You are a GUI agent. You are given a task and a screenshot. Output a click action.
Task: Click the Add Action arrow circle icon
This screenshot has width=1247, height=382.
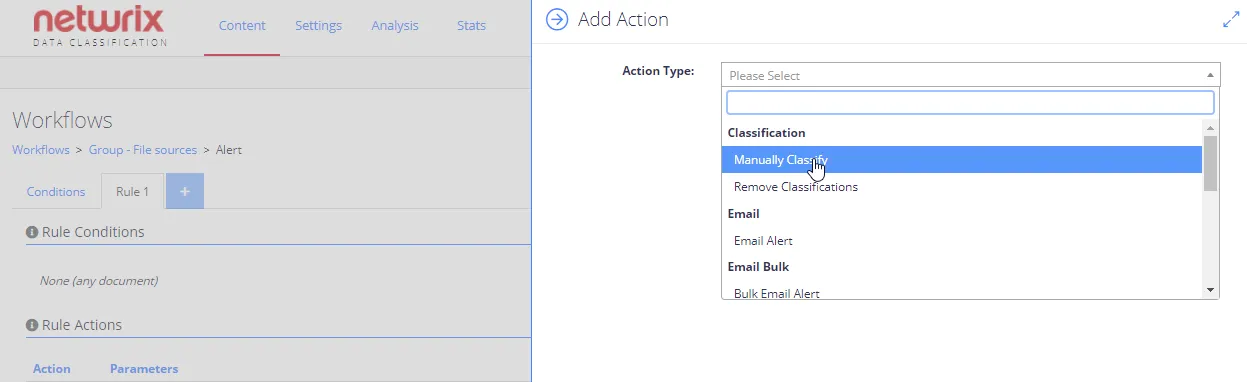point(557,19)
